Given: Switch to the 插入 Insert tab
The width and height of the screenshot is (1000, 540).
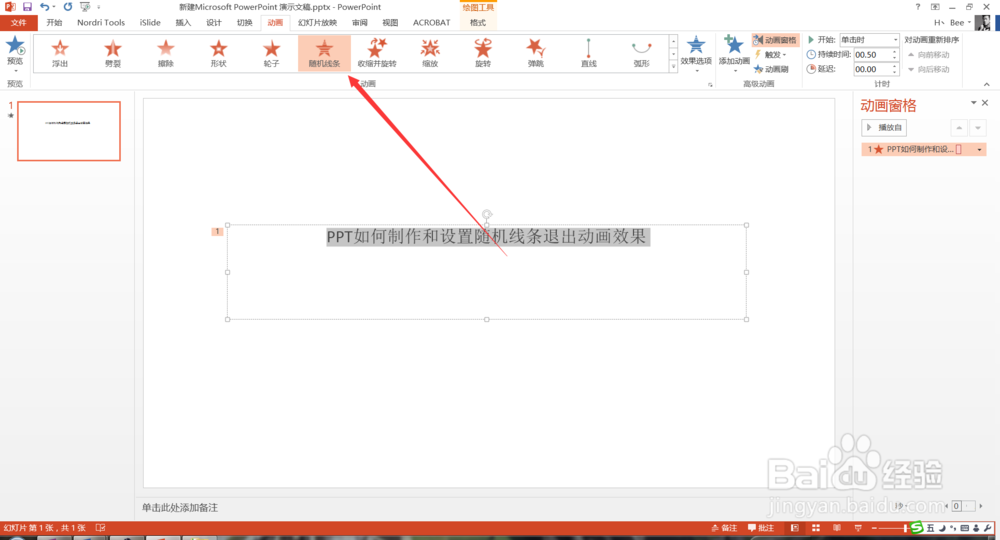Looking at the screenshot, I should point(183,23).
